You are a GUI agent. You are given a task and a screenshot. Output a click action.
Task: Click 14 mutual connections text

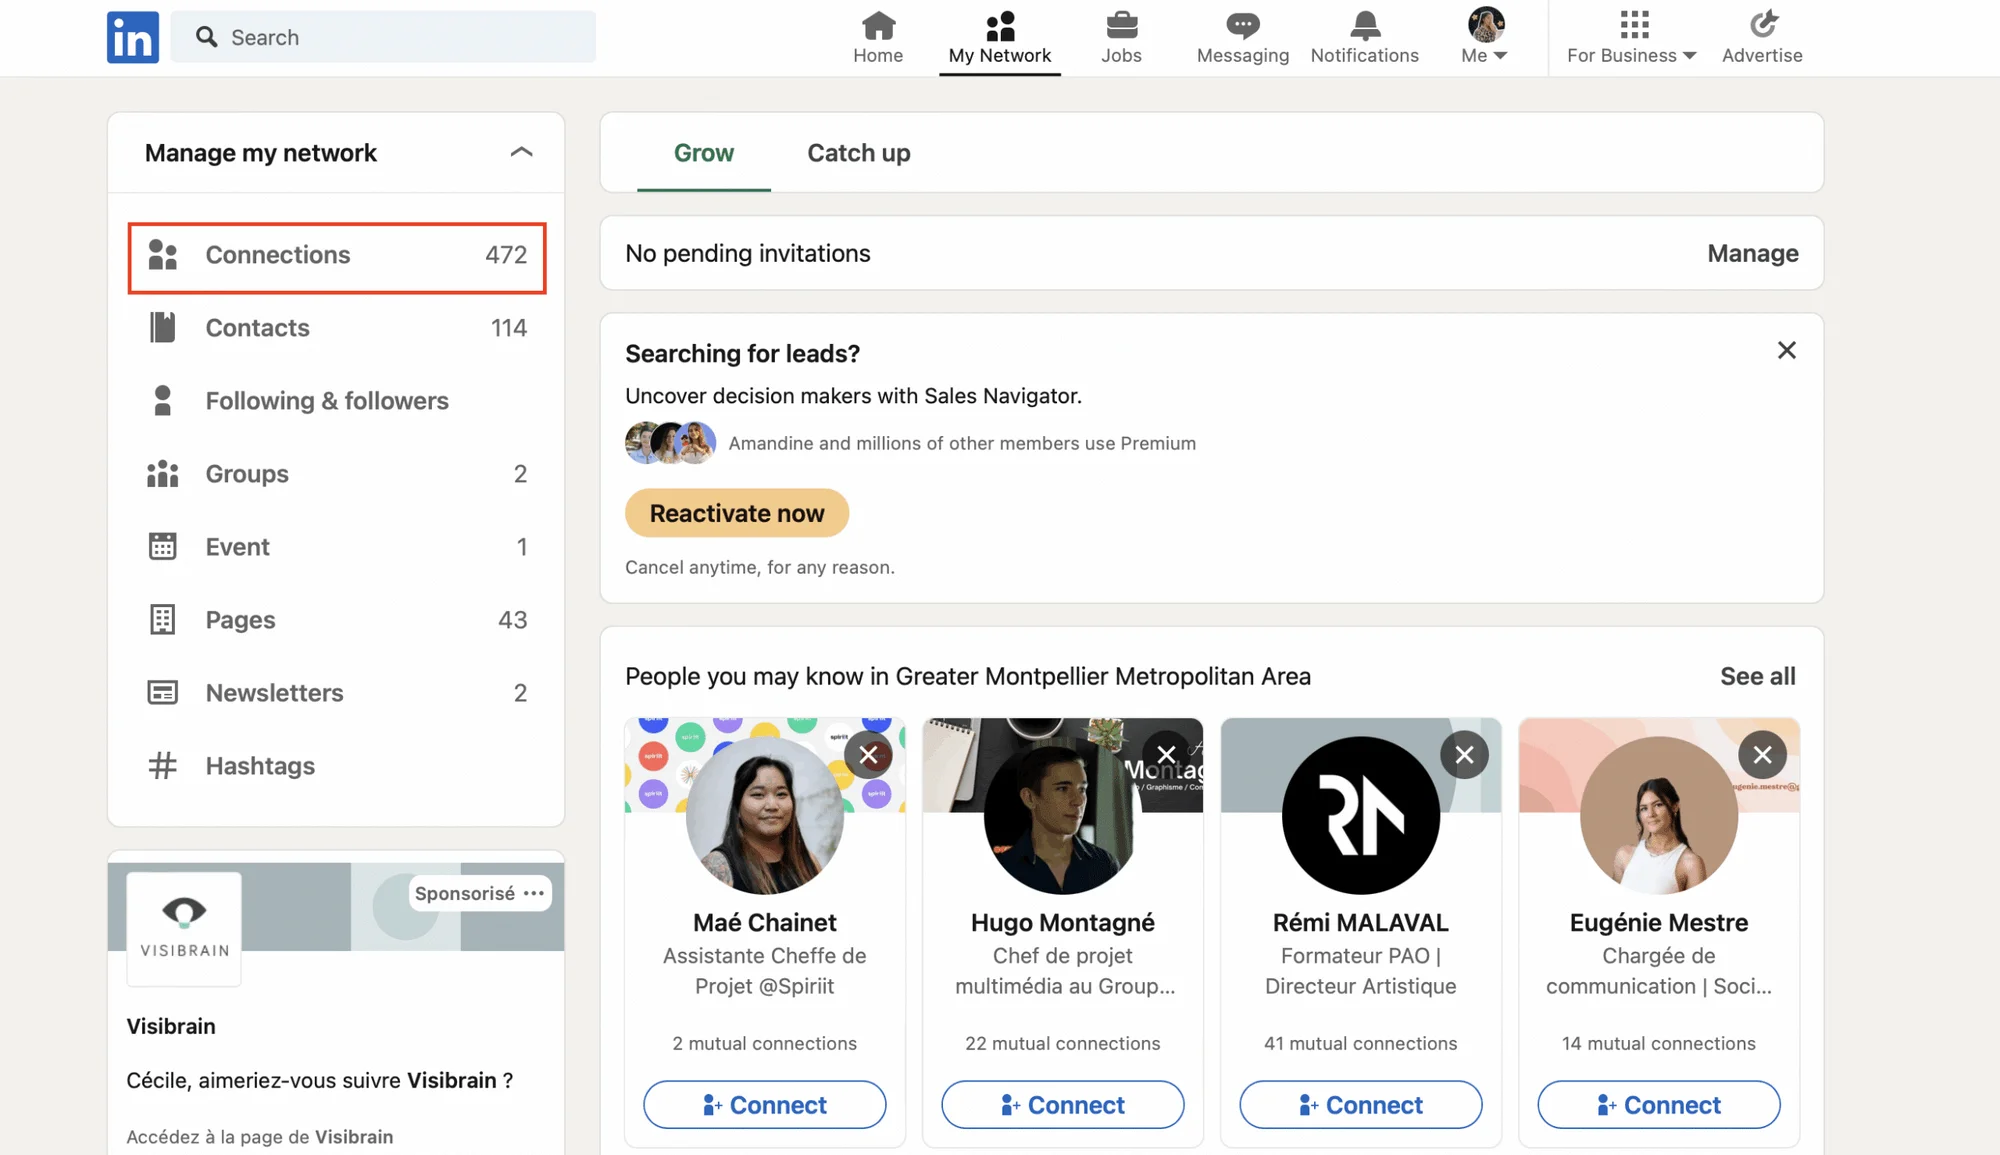(x=1659, y=1044)
